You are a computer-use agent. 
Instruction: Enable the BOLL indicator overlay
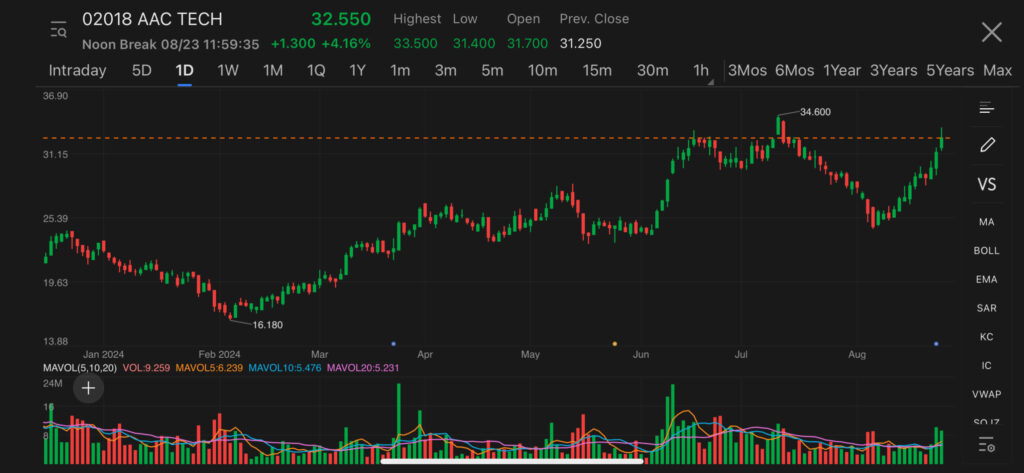coord(987,251)
